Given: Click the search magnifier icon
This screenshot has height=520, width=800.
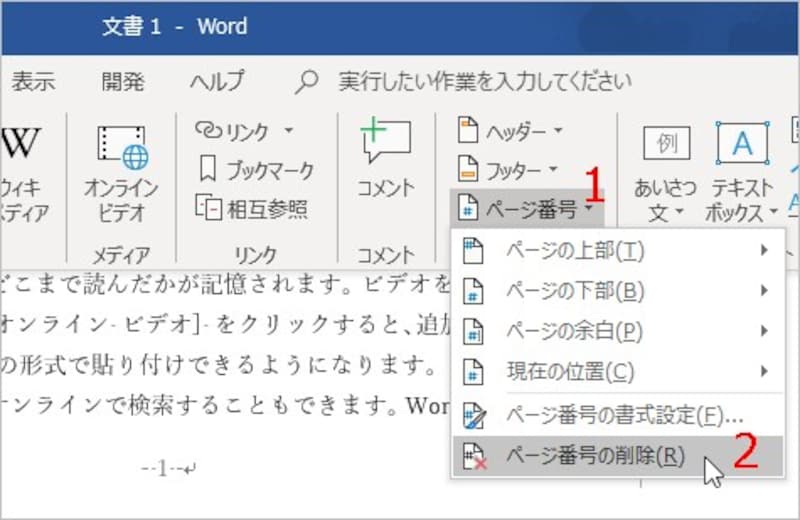Looking at the screenshot, I should pos(307,82).
